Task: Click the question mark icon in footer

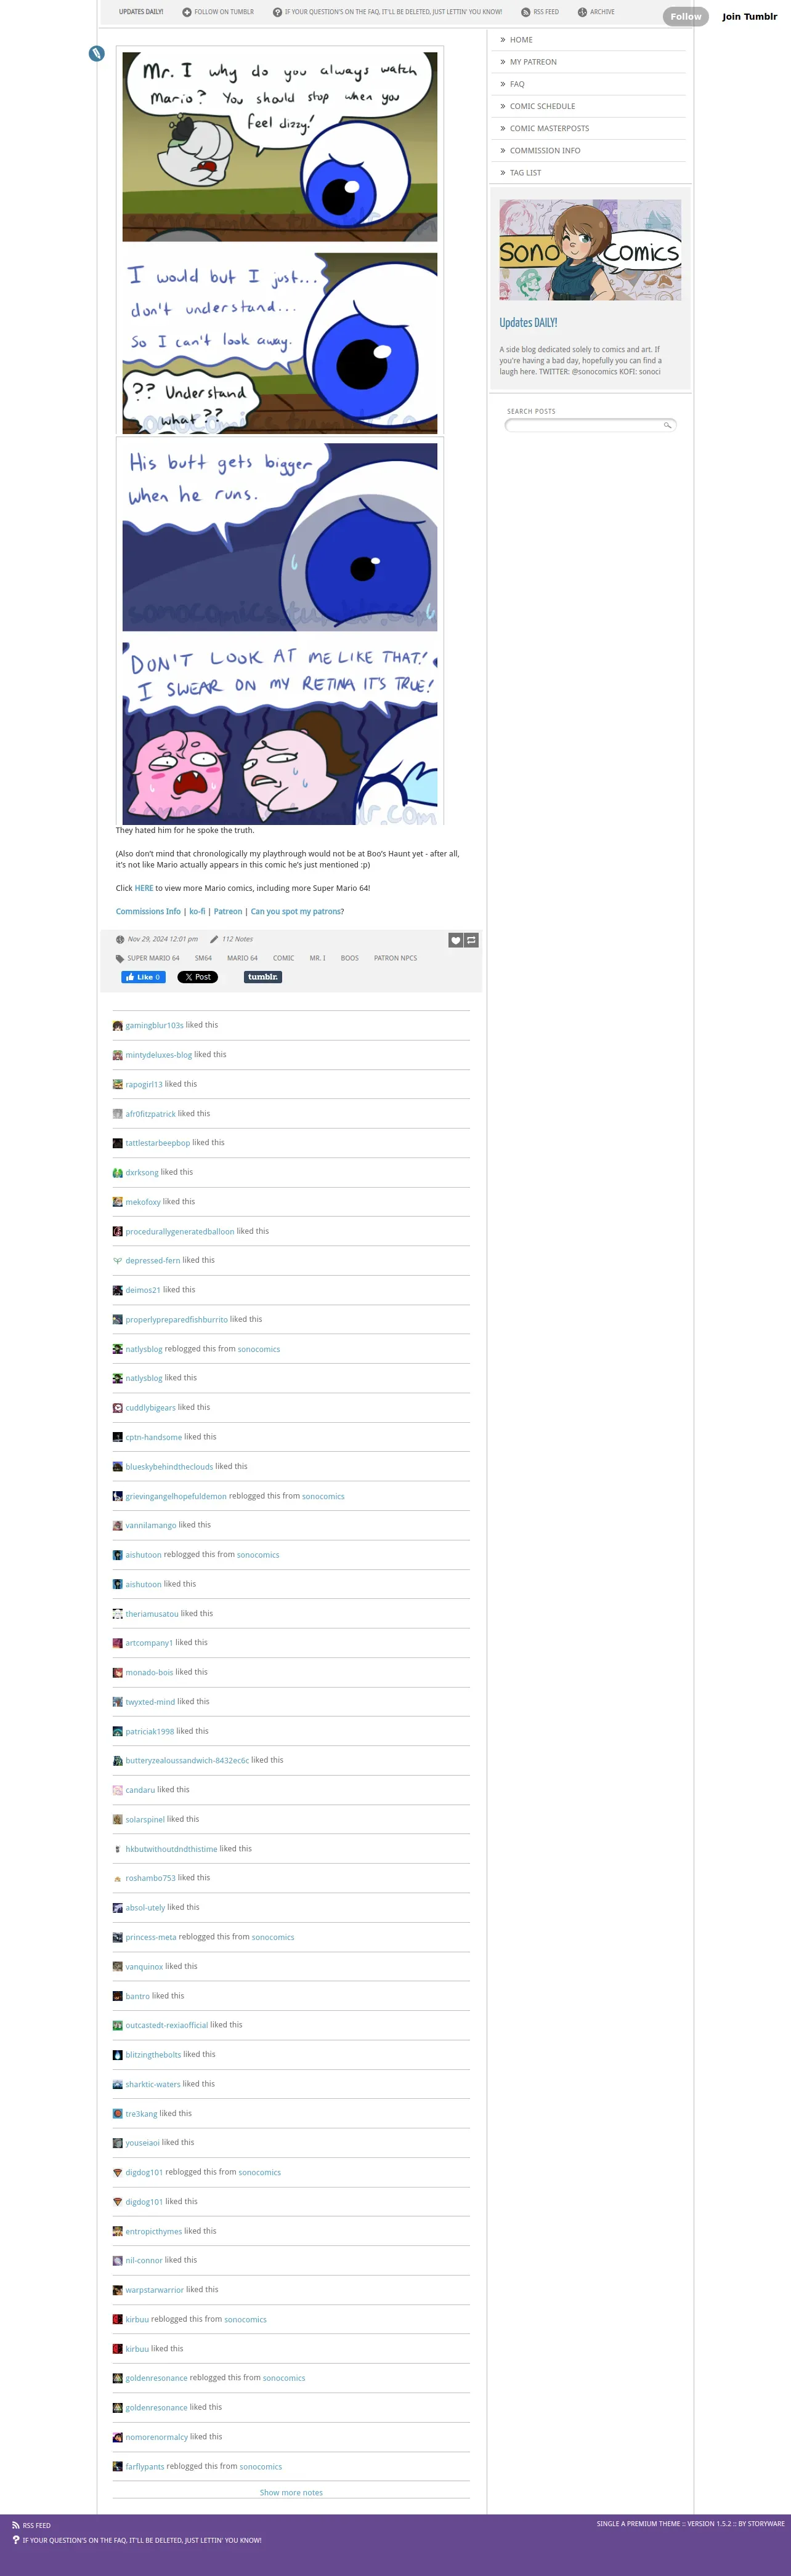Action: point(16,2539)
